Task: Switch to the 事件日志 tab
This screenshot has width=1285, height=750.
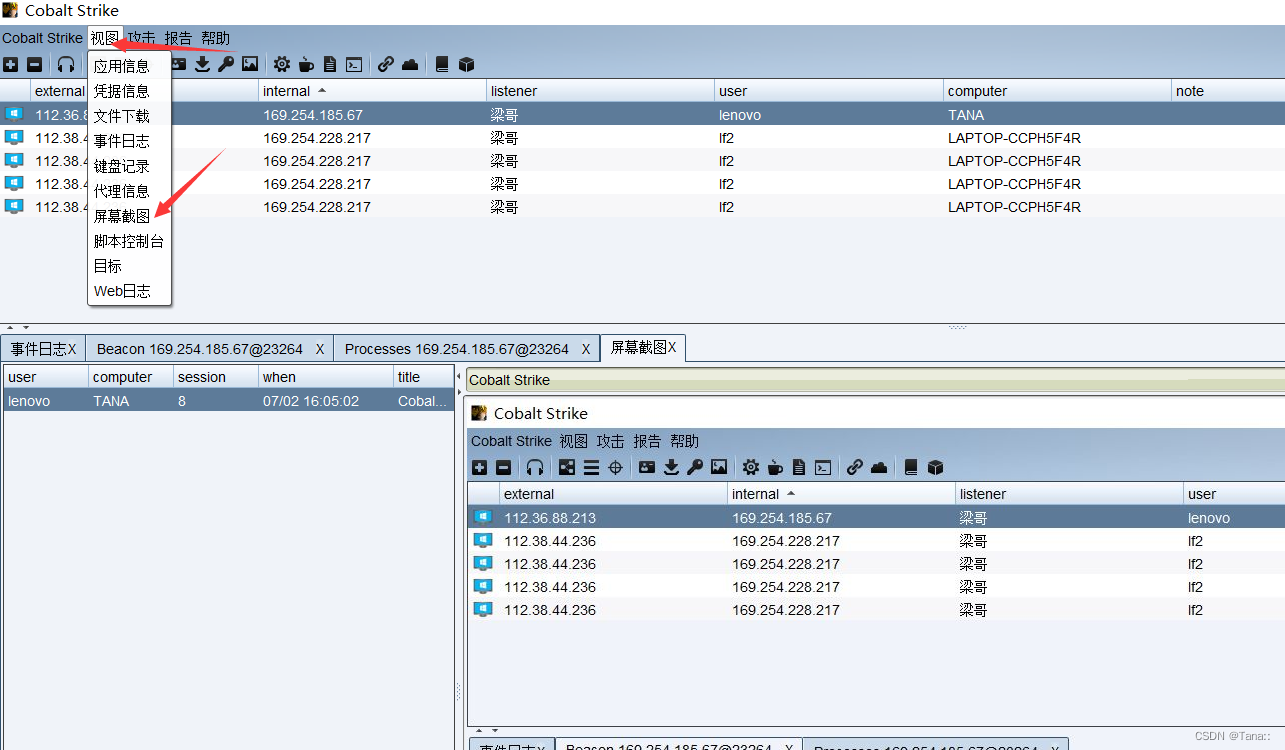Action: pos(43,349)
